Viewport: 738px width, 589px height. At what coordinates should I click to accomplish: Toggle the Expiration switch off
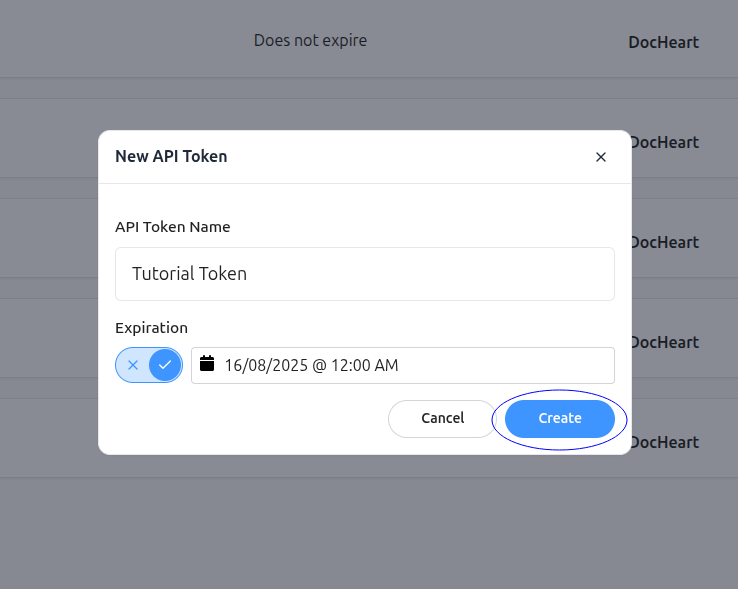(149, 365)
